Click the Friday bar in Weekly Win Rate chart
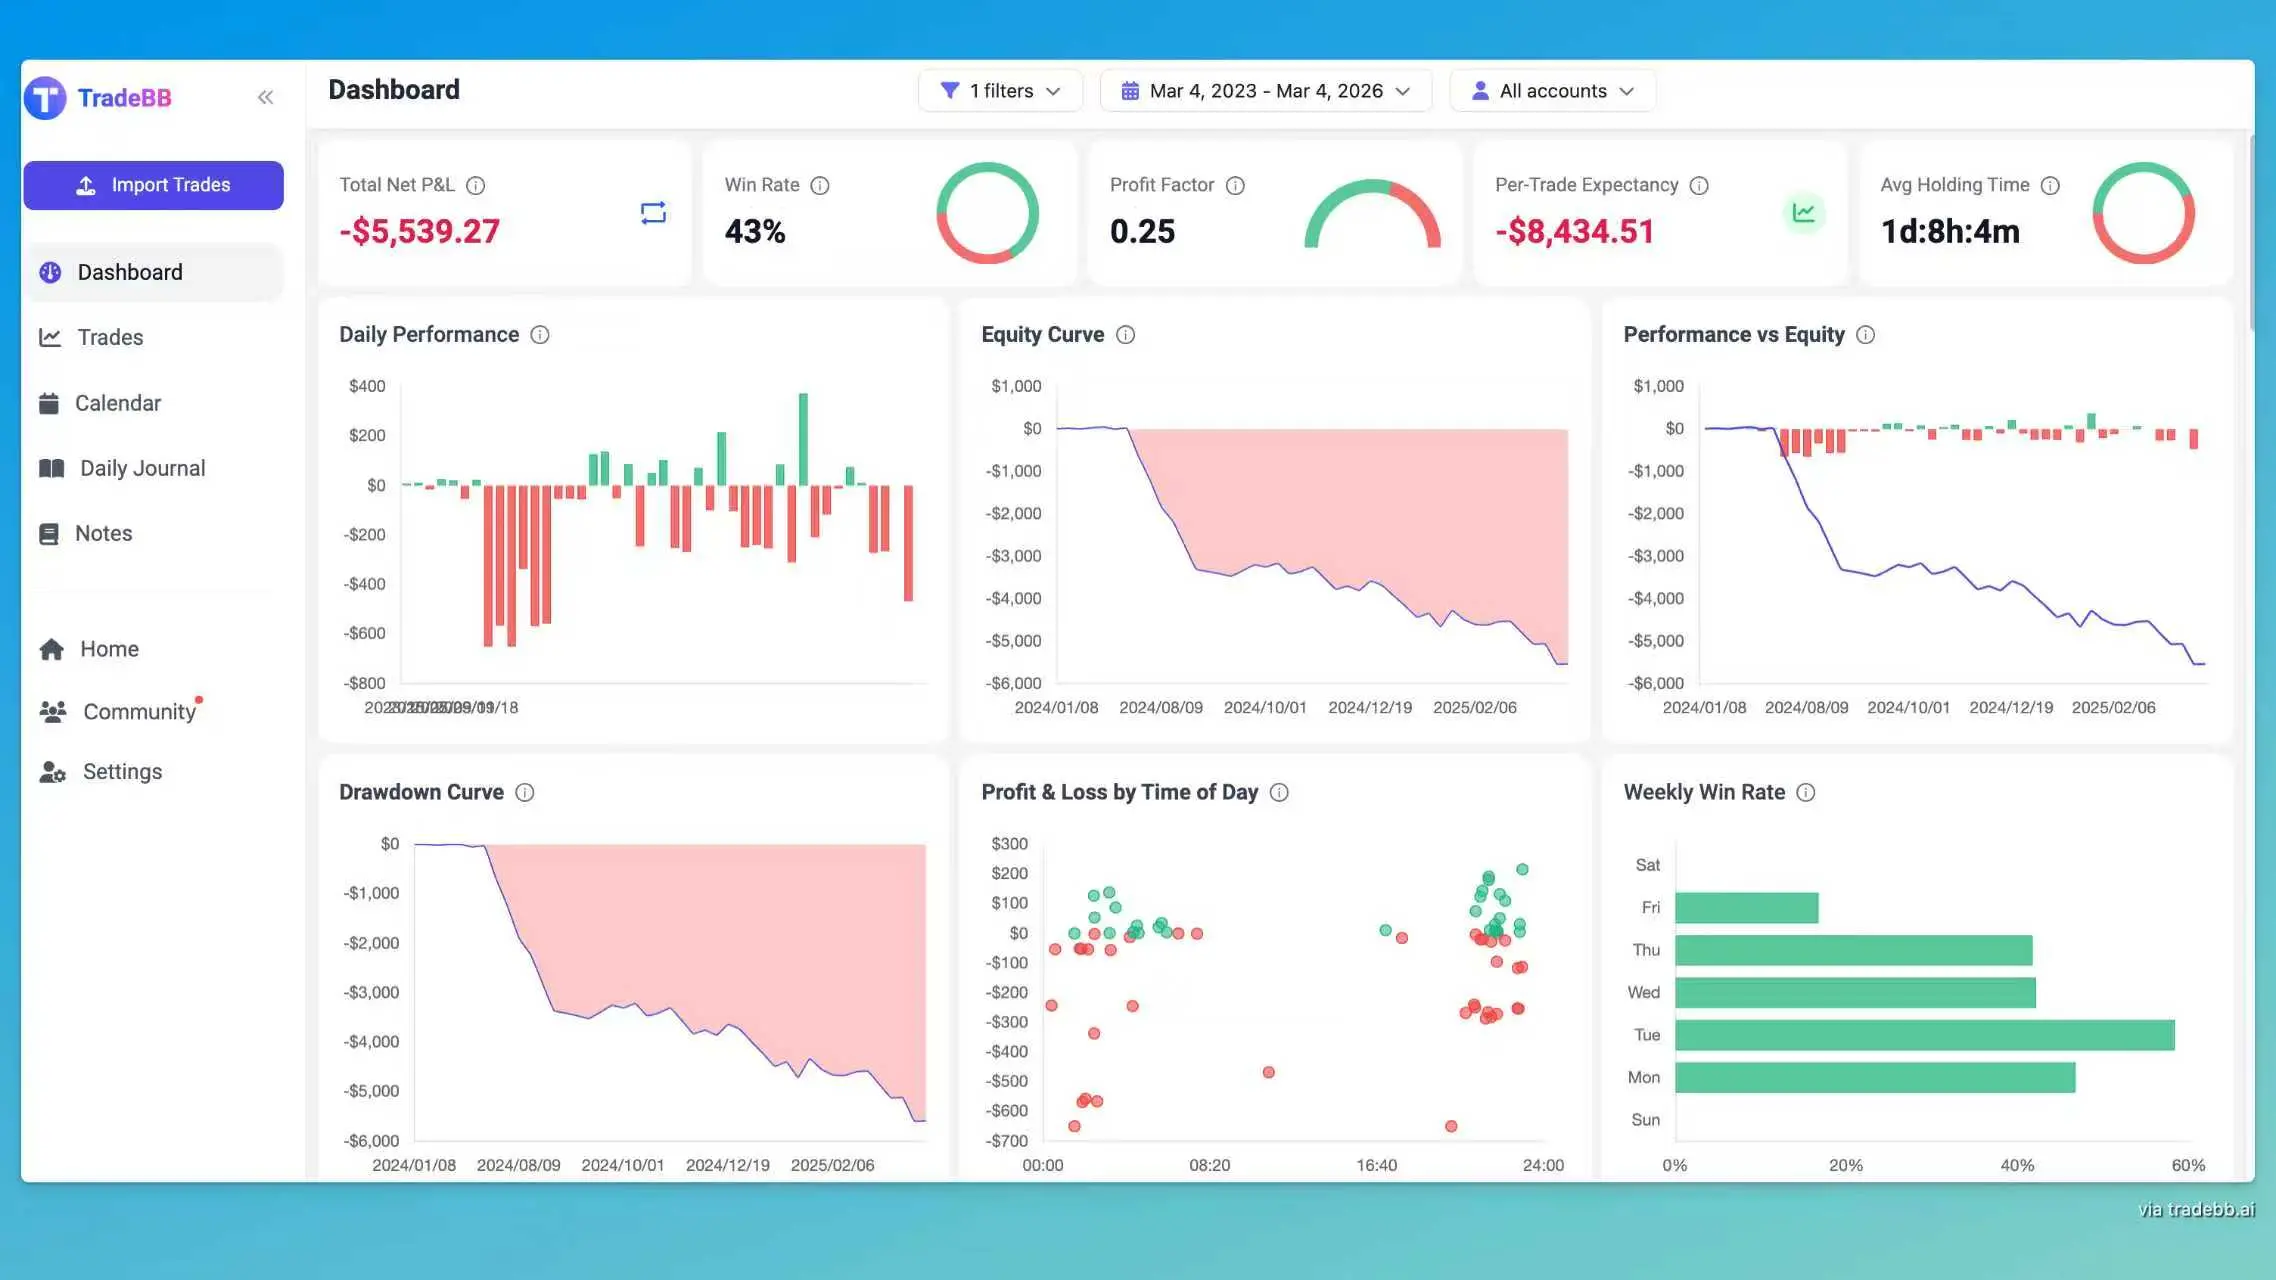2276x1280 pixels. [x=1745, y=907]
